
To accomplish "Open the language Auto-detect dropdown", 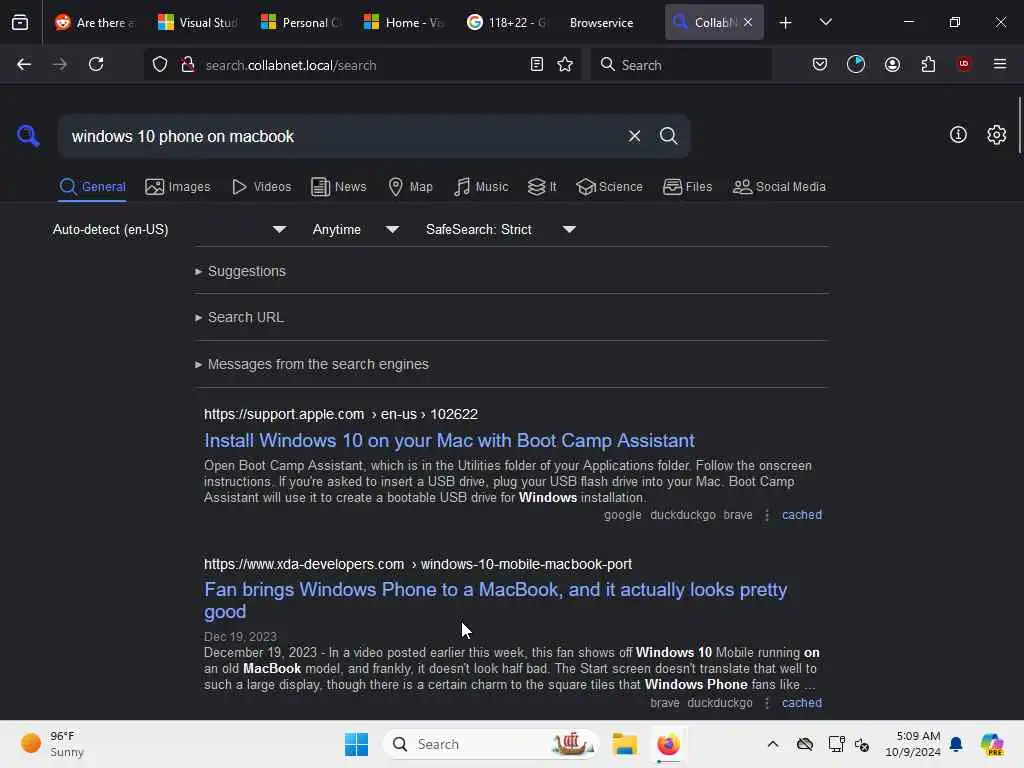I will (169, 229).
